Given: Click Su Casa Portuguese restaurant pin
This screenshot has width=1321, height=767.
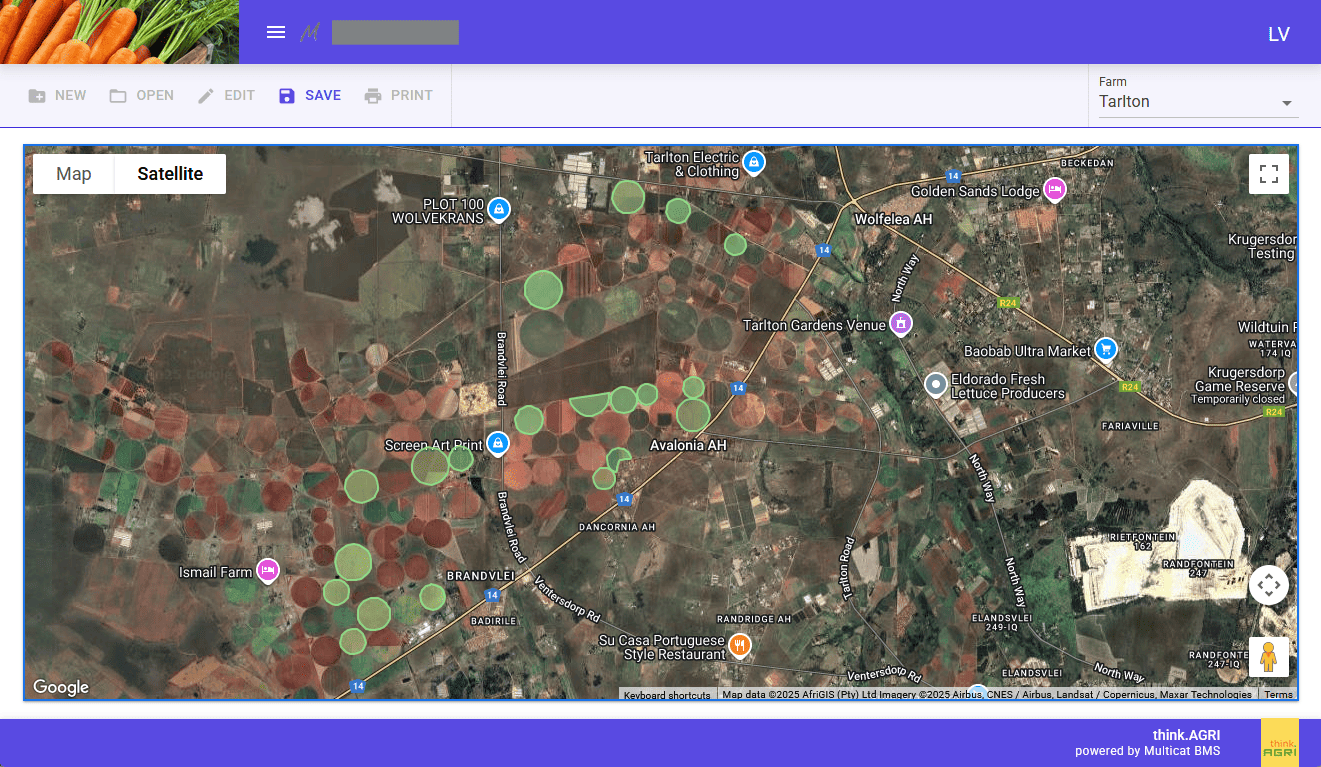Looking at the screenshot, I should 740,645.
